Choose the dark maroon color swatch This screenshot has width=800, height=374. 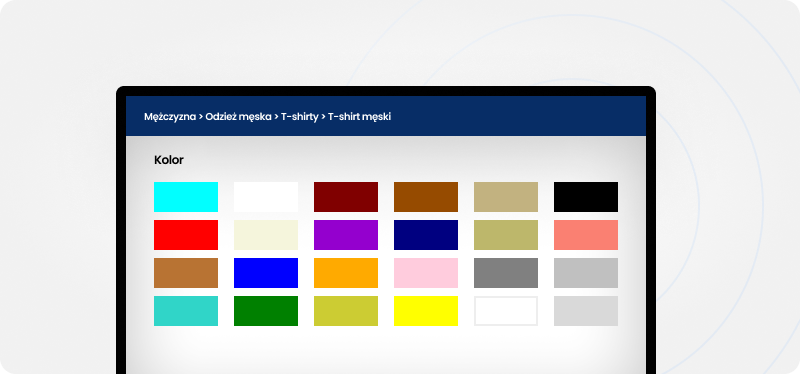click(346, 197)
